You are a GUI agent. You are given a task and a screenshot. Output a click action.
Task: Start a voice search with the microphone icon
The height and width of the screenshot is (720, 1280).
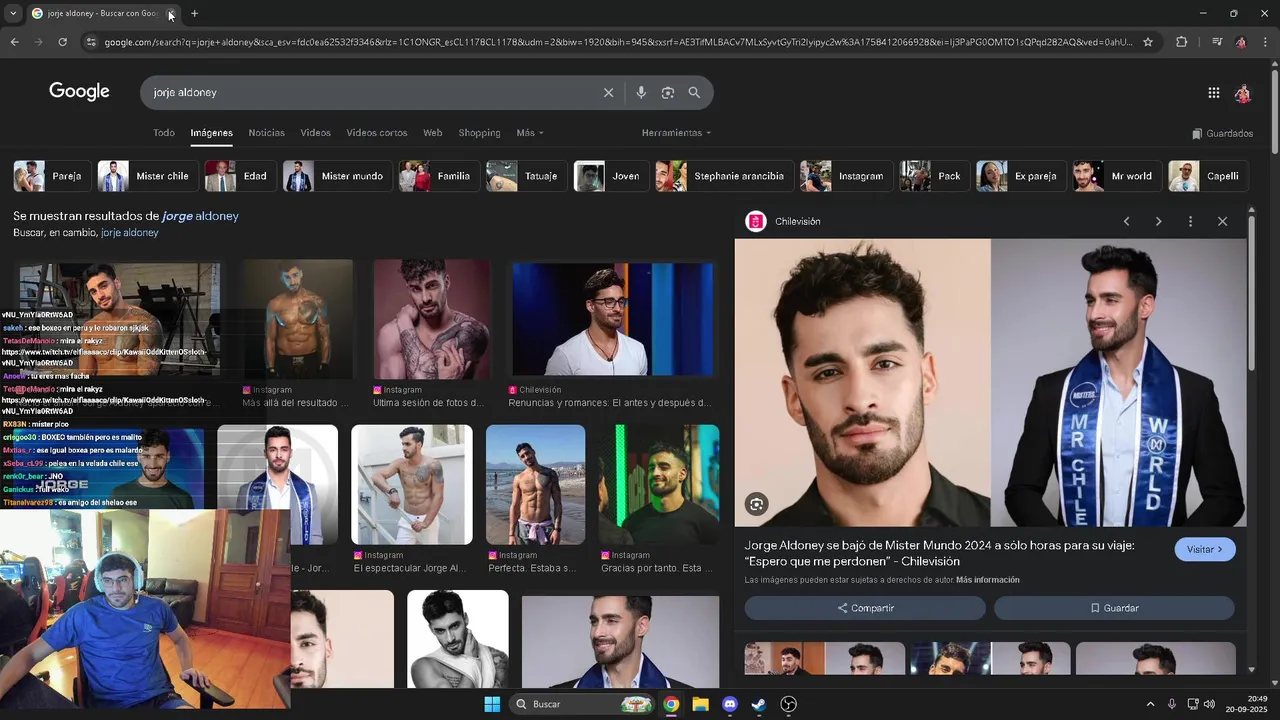[641, 93]
